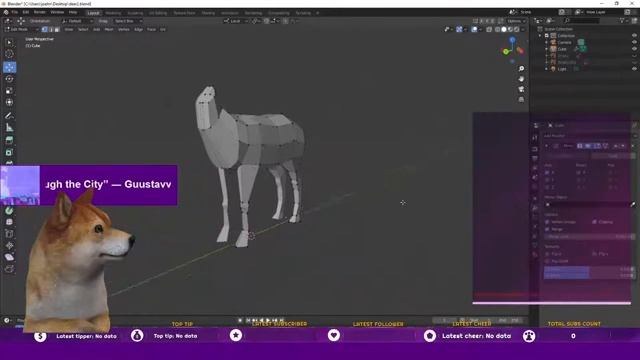Screen dimensions: 640x360
Task: Select the 3D Cursor tool
Action: (9, 54)
